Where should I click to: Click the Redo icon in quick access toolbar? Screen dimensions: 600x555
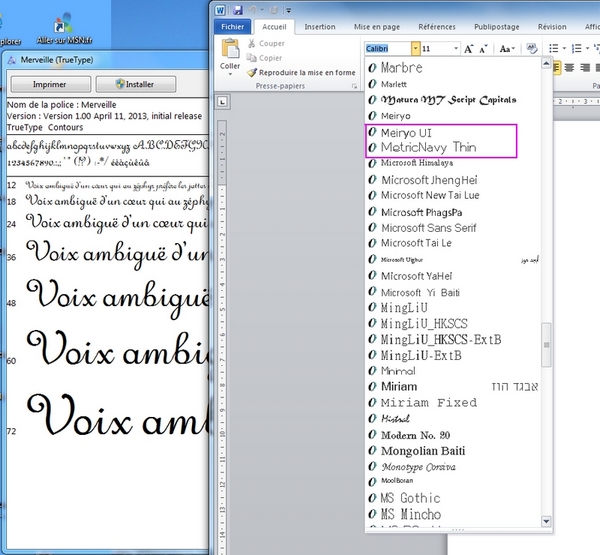[x=274, y=10]
